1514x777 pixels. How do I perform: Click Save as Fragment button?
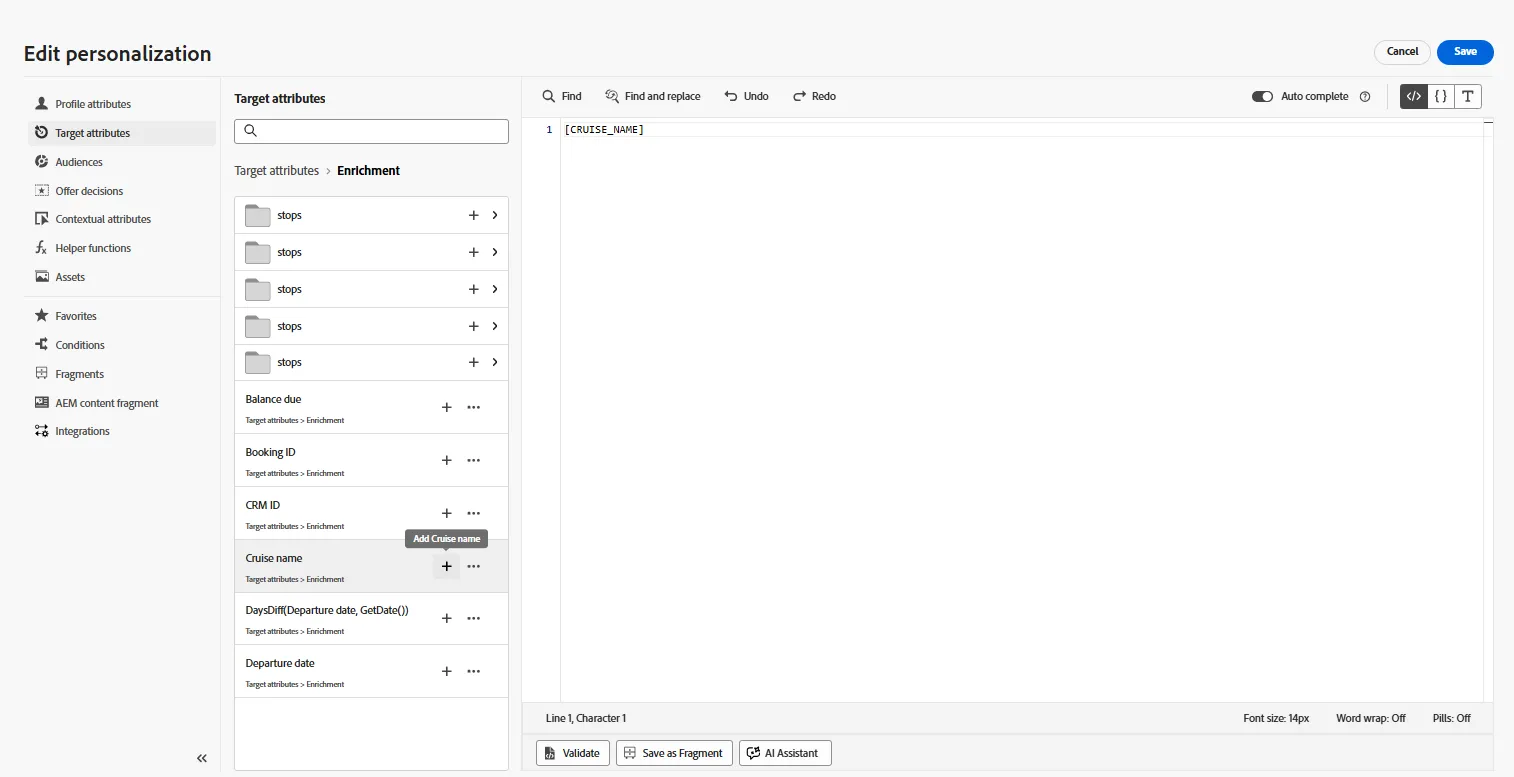(675, 753)
